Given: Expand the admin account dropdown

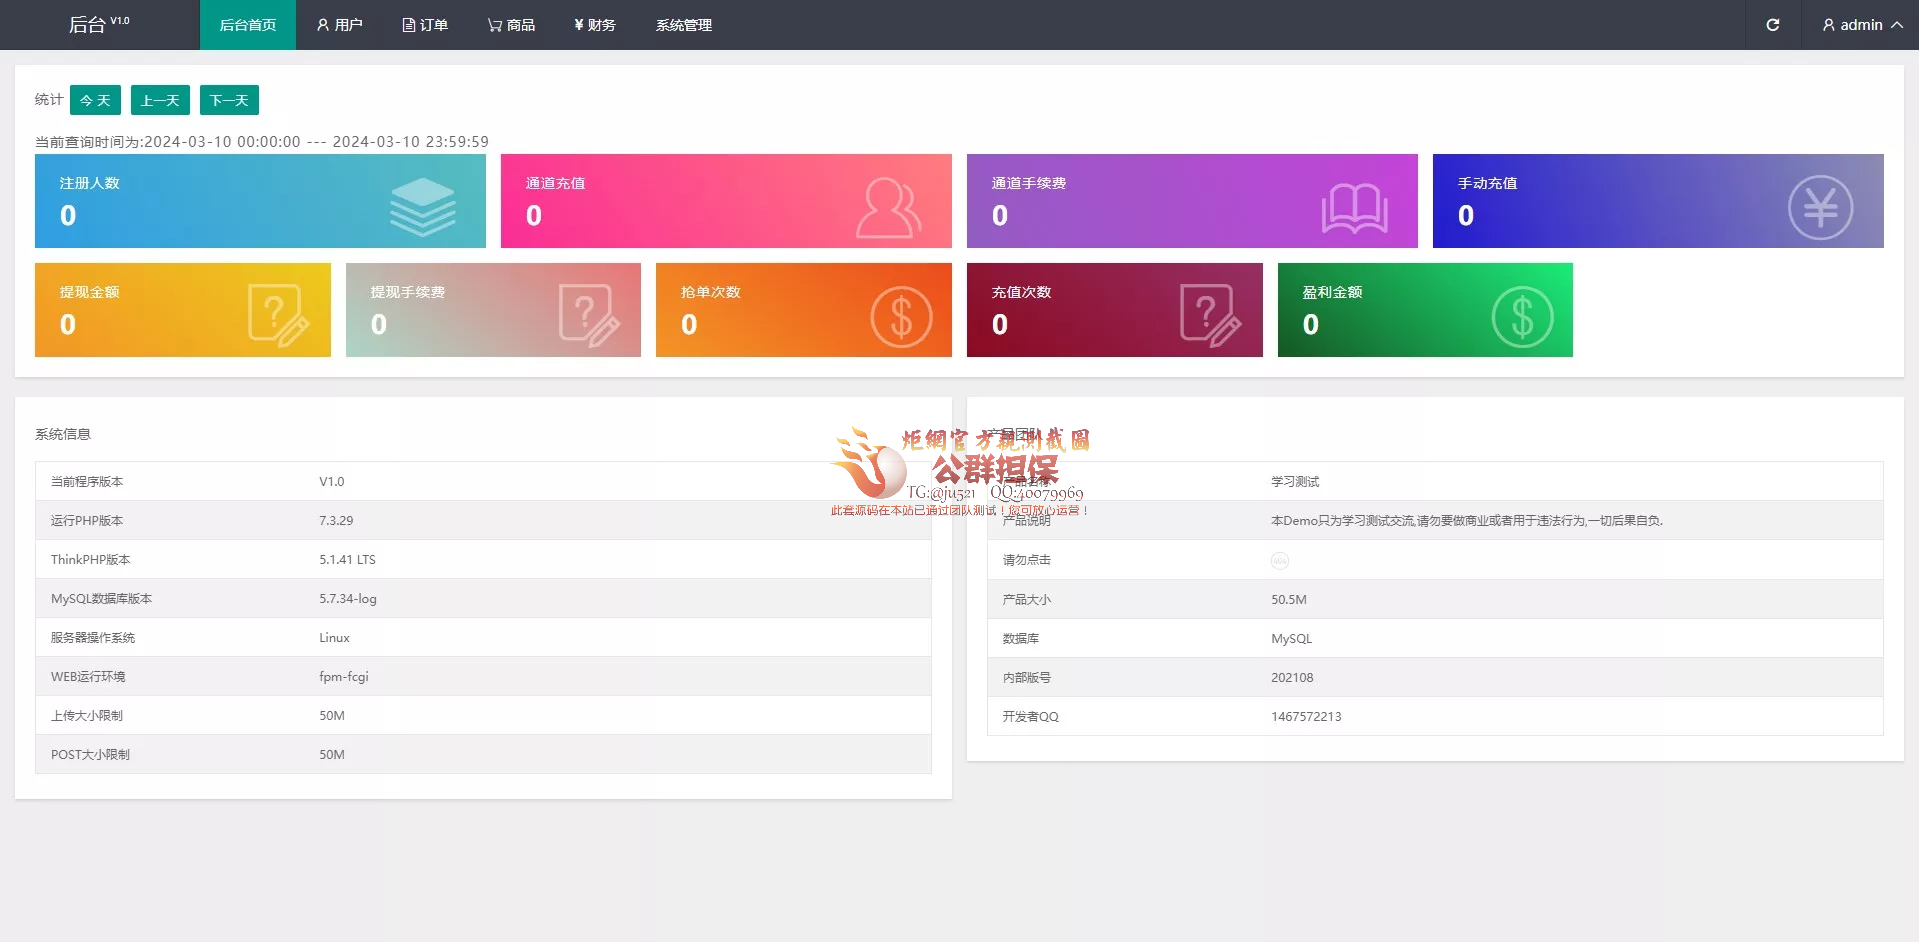Looking at the screenshot, I should 1861,25.
